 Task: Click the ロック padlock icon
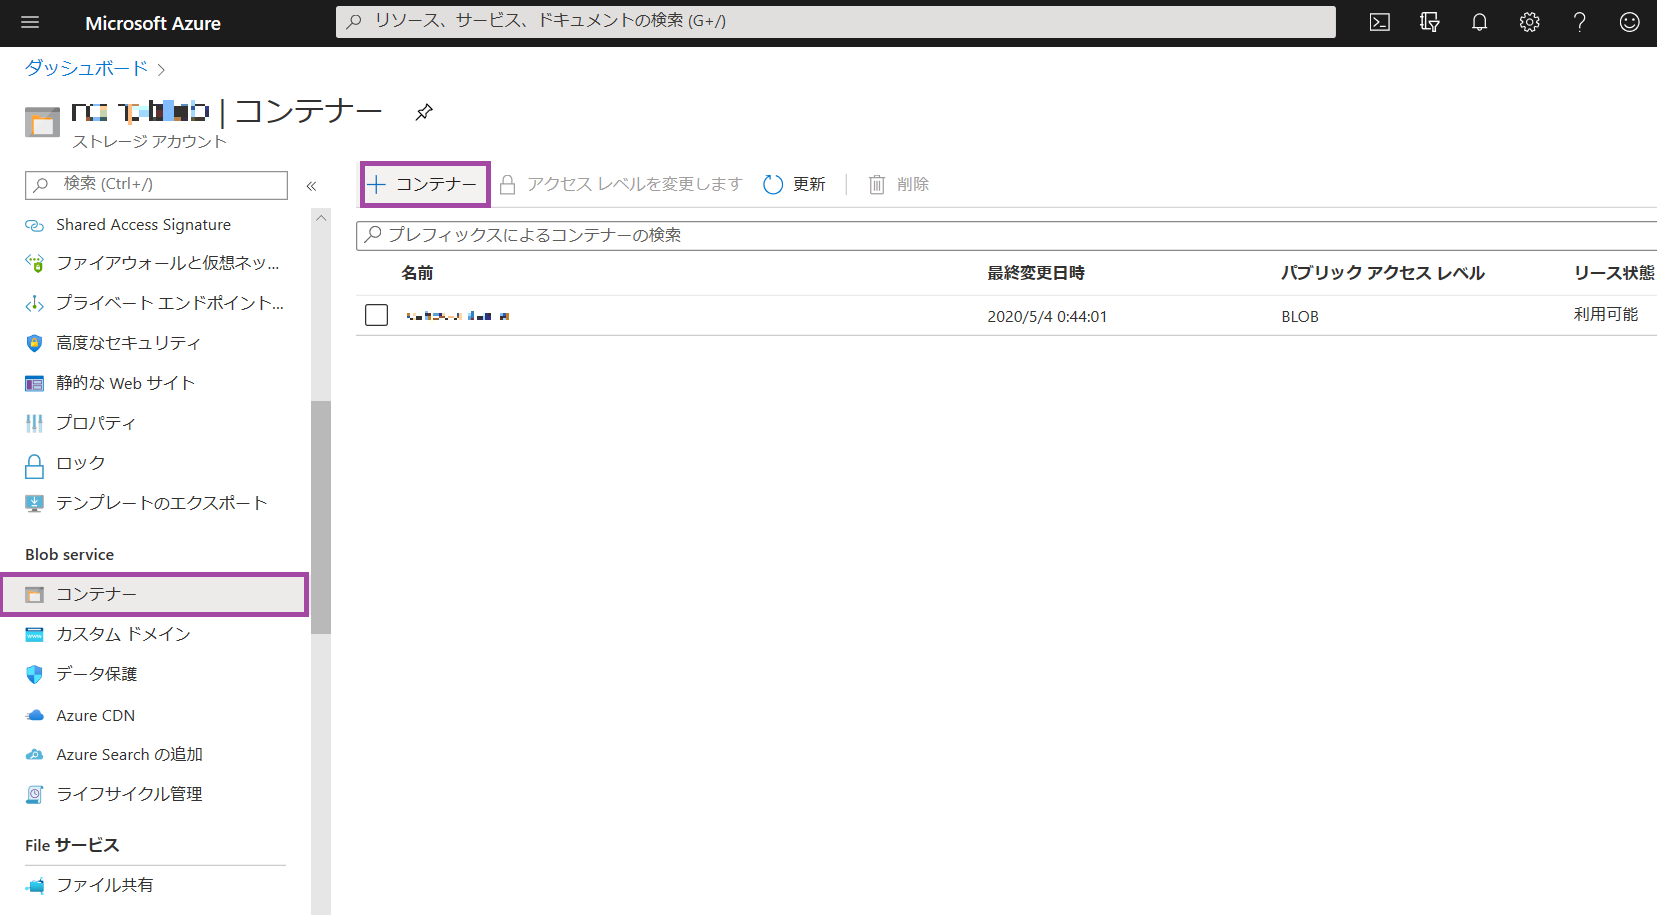point(34,466)
